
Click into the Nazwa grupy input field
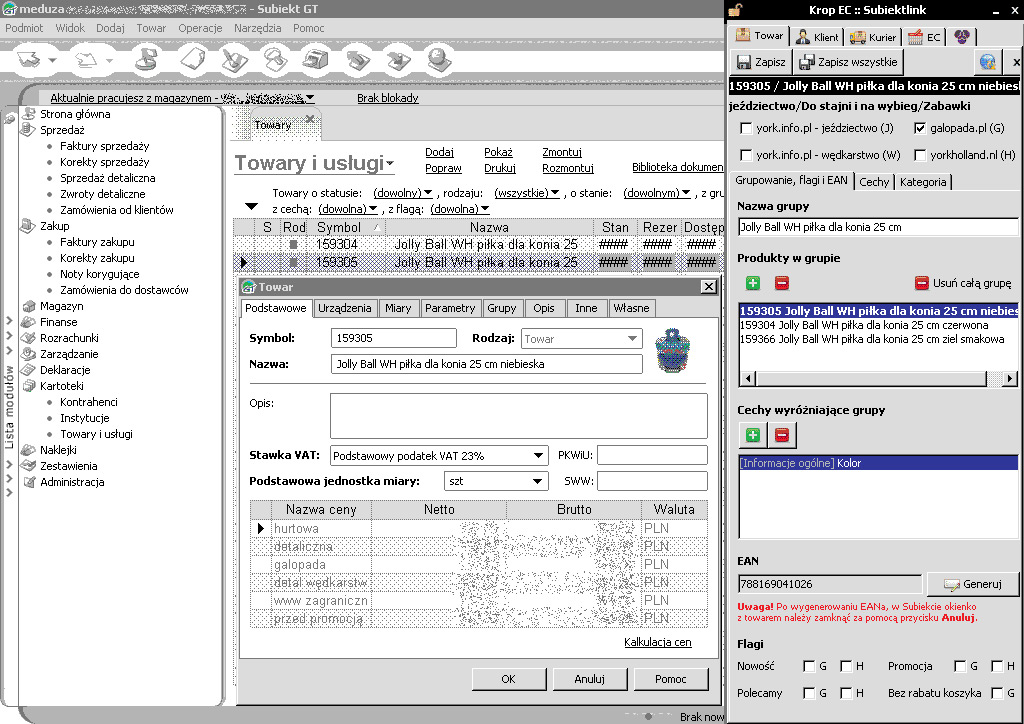tap(877, 227)
